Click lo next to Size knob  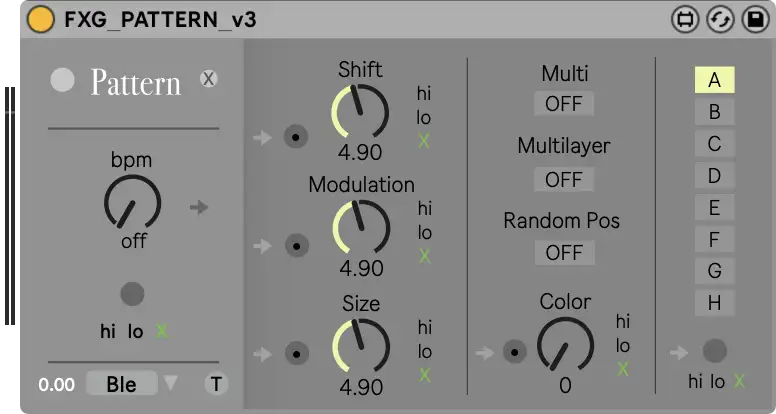click(425, 352)
